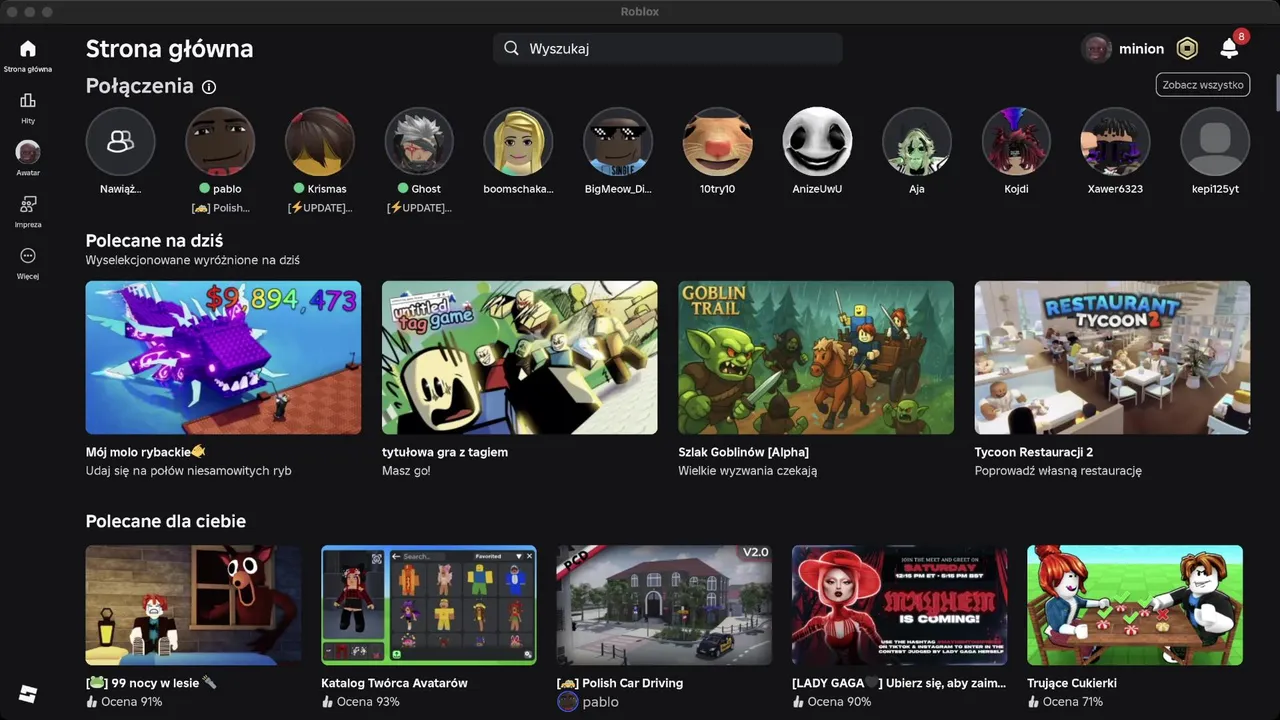
Task: Open BigMeow_Di friend avatar
Action: click(x=618, y=142)
